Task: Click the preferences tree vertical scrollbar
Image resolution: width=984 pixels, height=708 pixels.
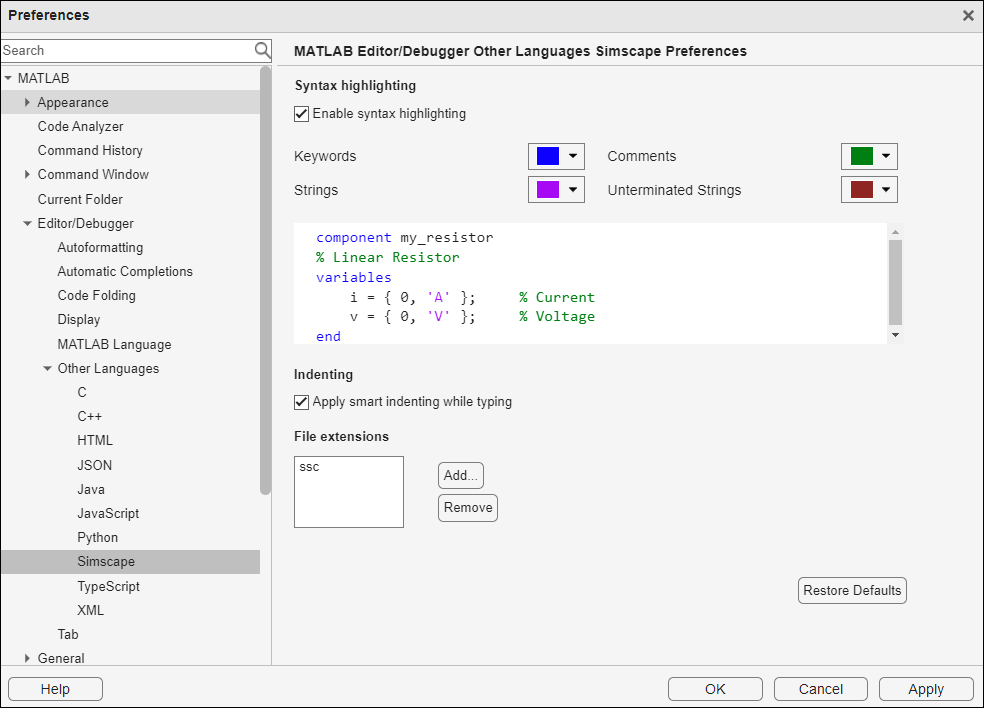Action: click(265, 281)
